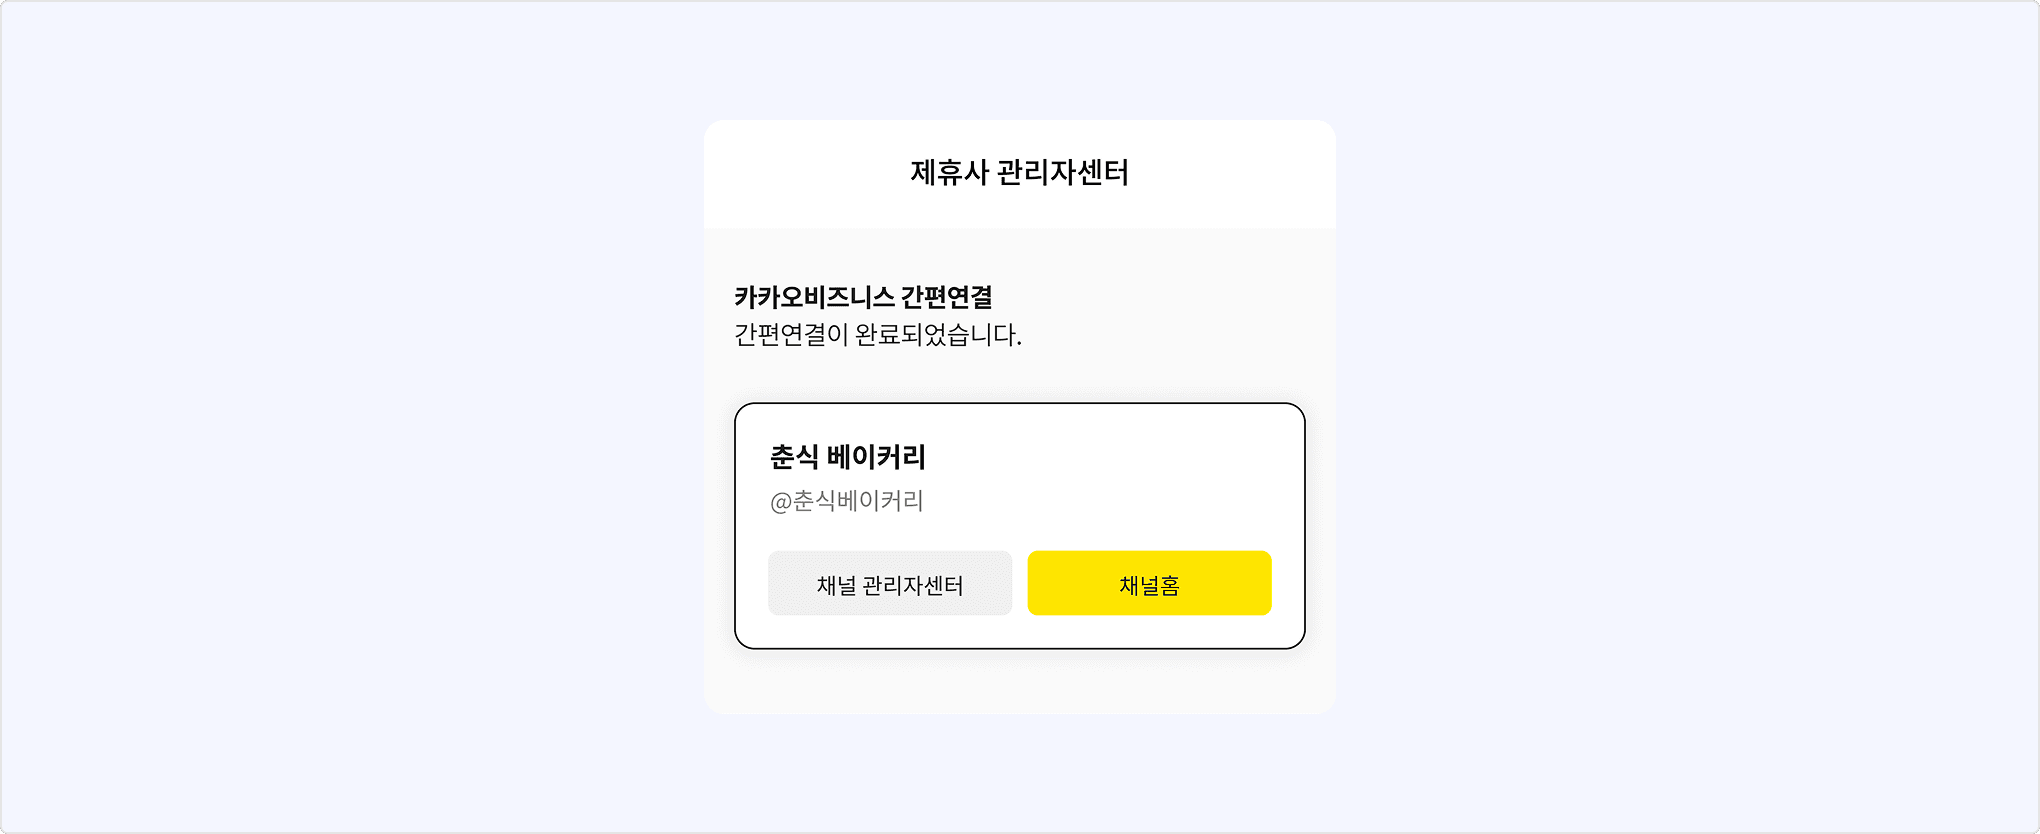Open 채널홈 with the yellow button
Image resolution: width=2040 pixels, height=834 pixels.
click(x=1149, y=584)
